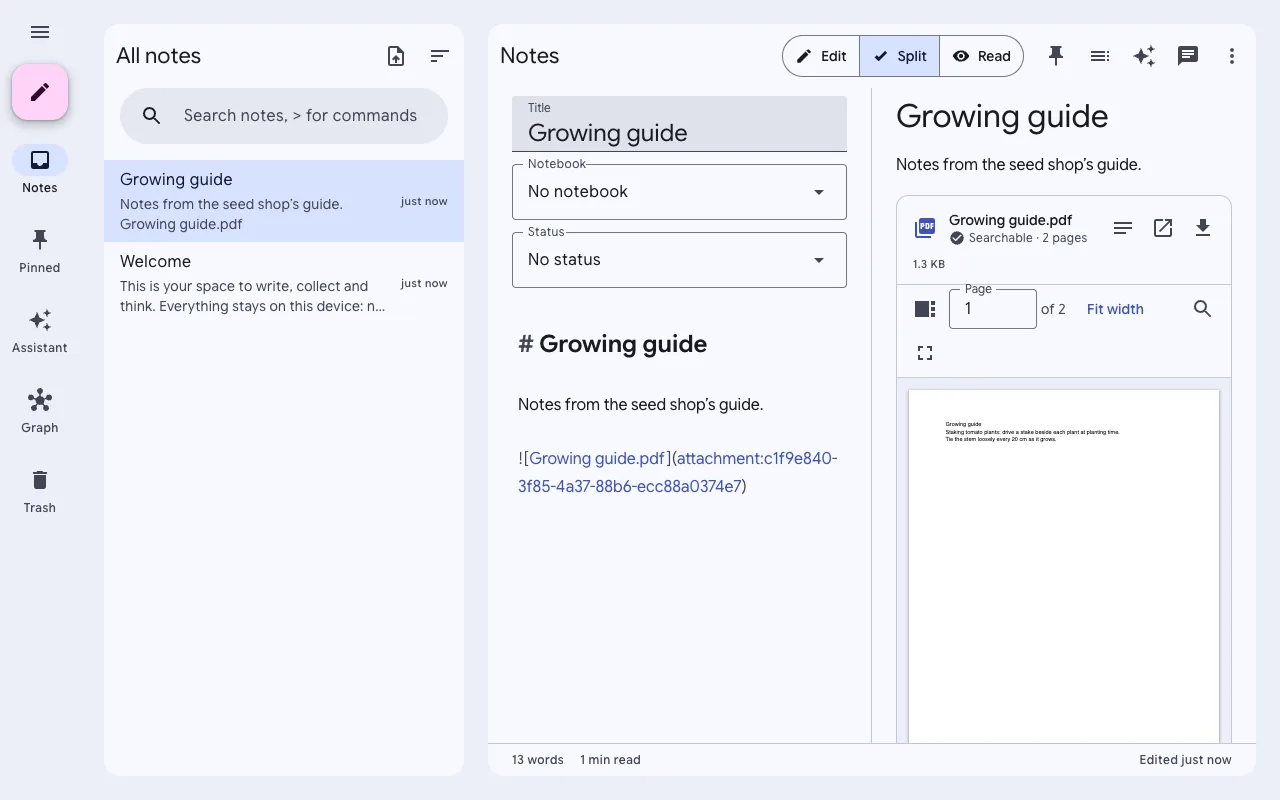
Task: Open the comments chat icon
Action: [1188, 56]
